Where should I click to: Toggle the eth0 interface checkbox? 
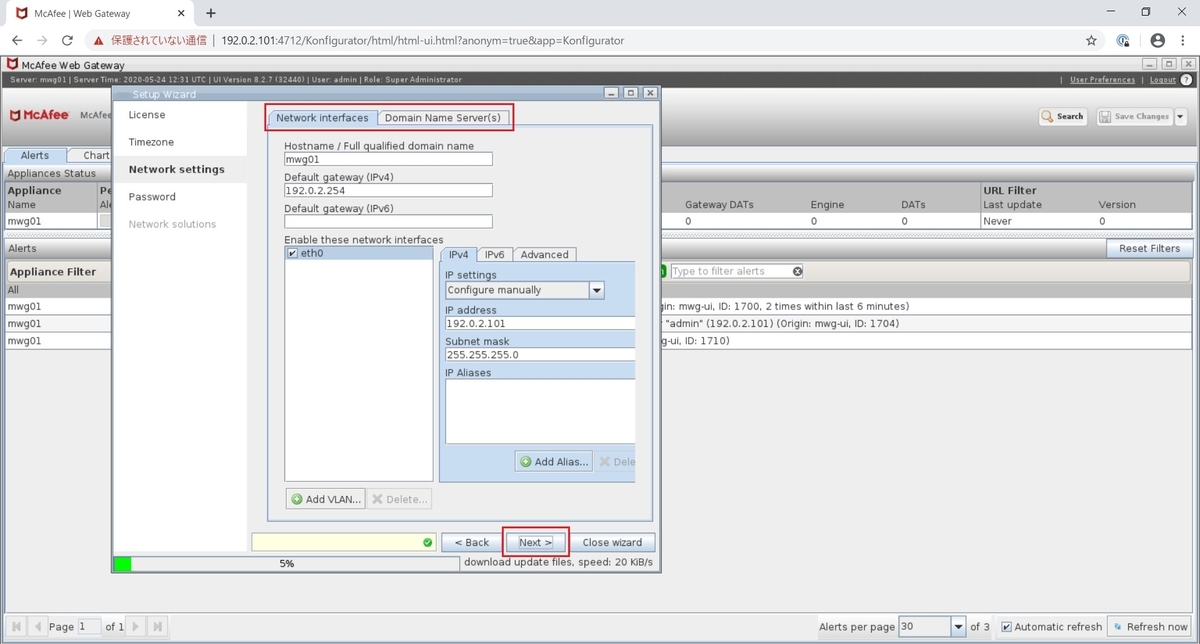tap(292, 254)
